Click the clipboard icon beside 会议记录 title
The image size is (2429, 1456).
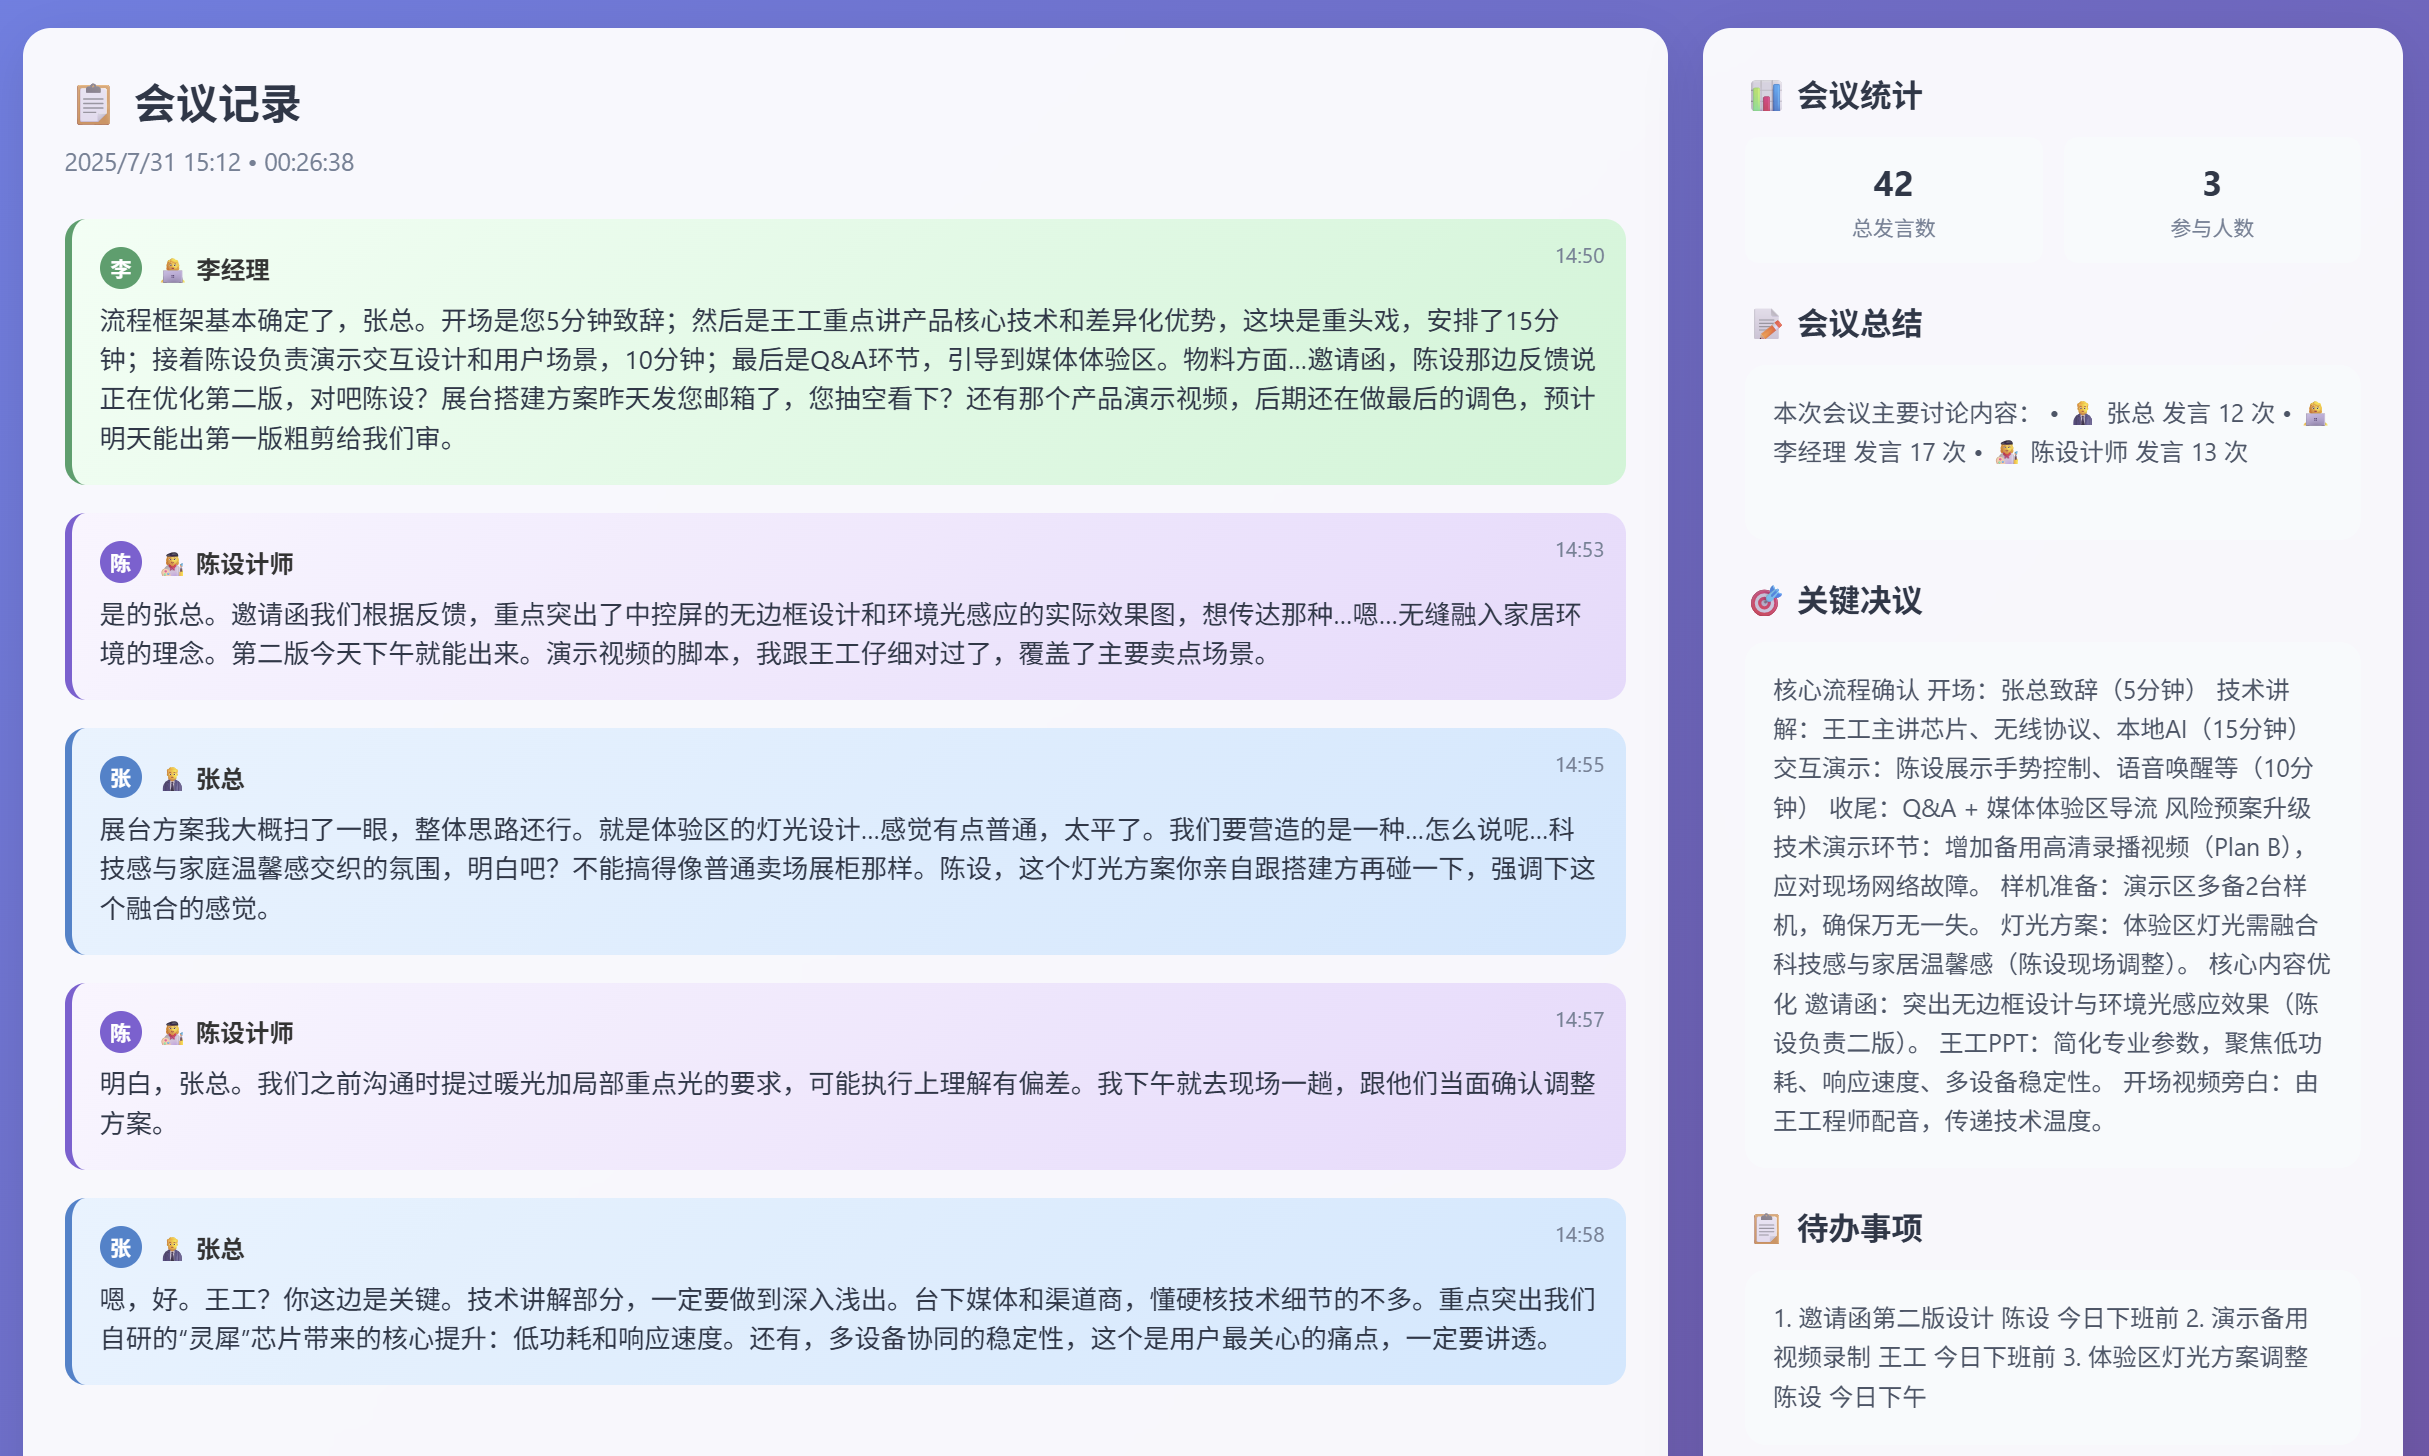[x=93, y=104]
